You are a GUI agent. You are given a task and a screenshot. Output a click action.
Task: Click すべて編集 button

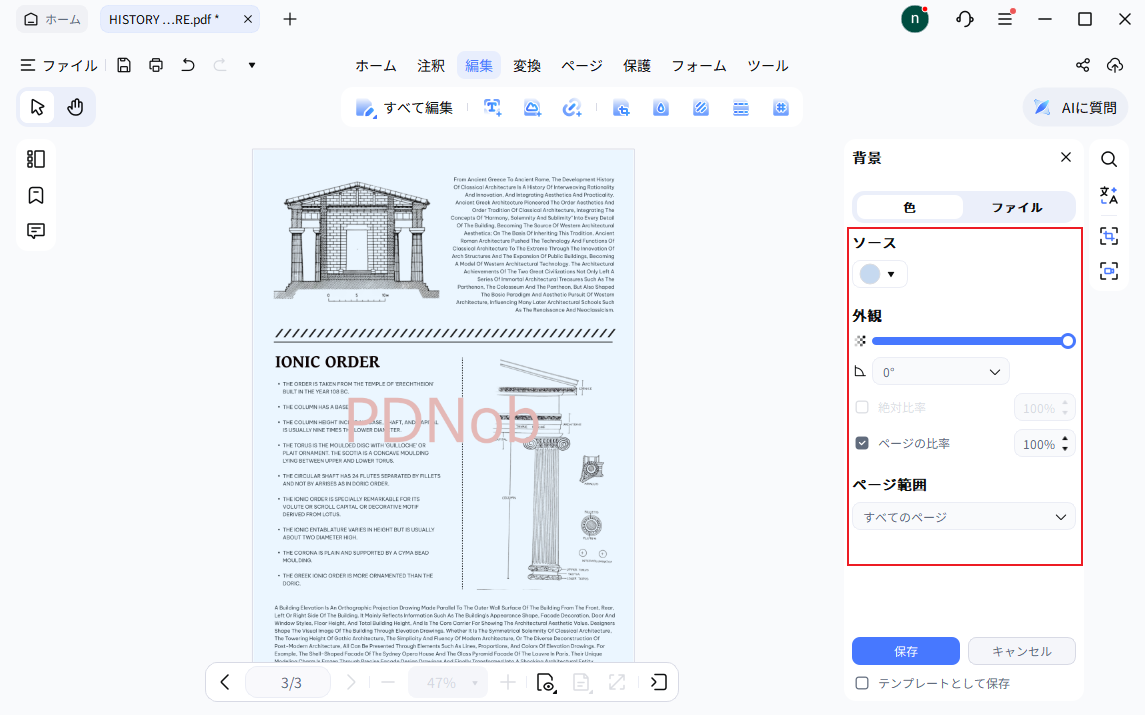405,108
